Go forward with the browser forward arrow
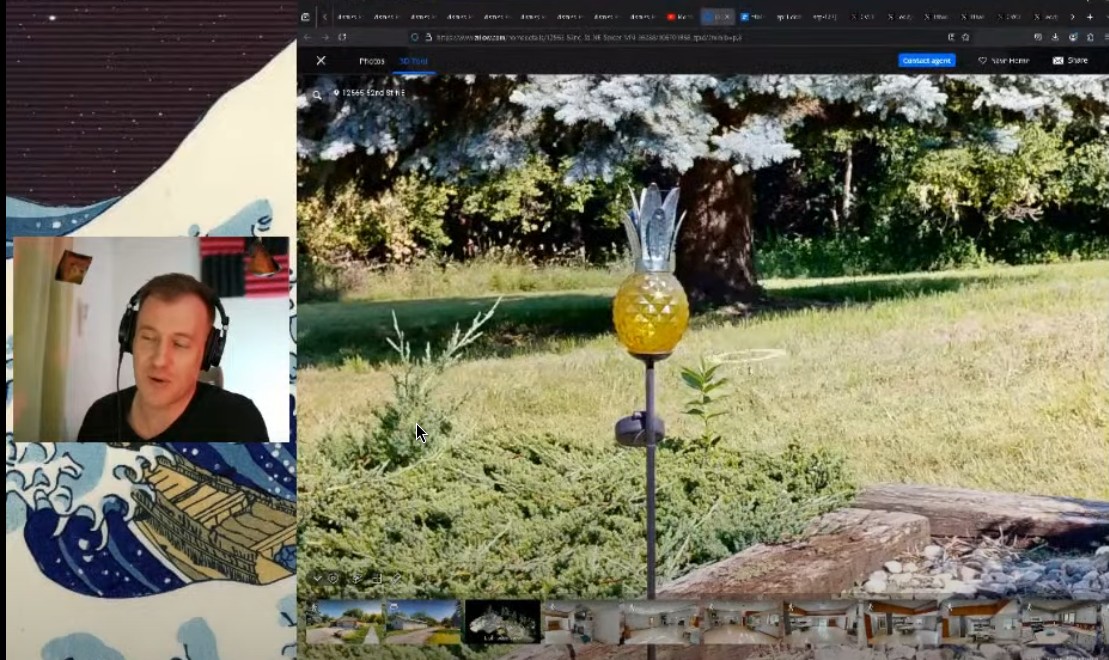The height and width of the screenshot is (660, 1109). tap(325, 37)
